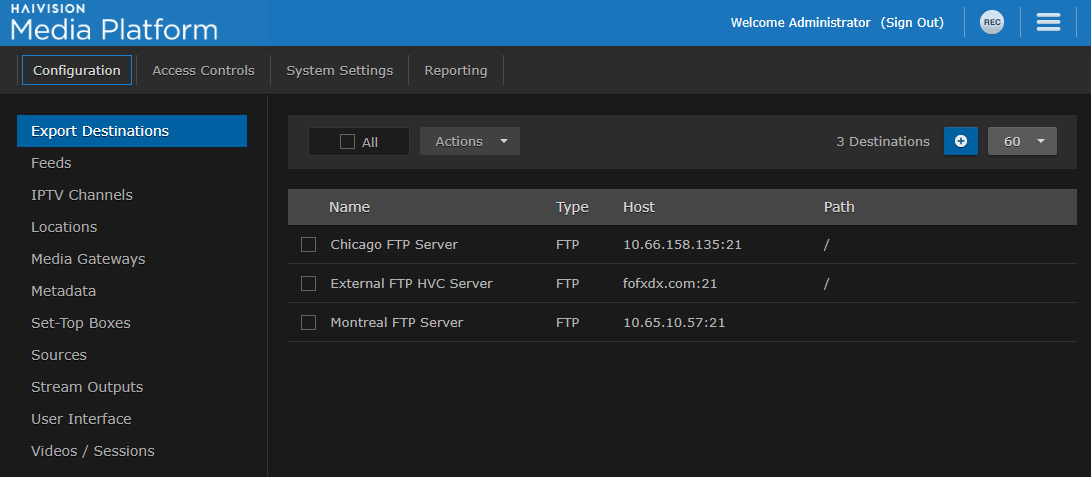Go to the Reporting tab
The height and width of the screenshot is (477, 1091).
(x=455, y=71)
